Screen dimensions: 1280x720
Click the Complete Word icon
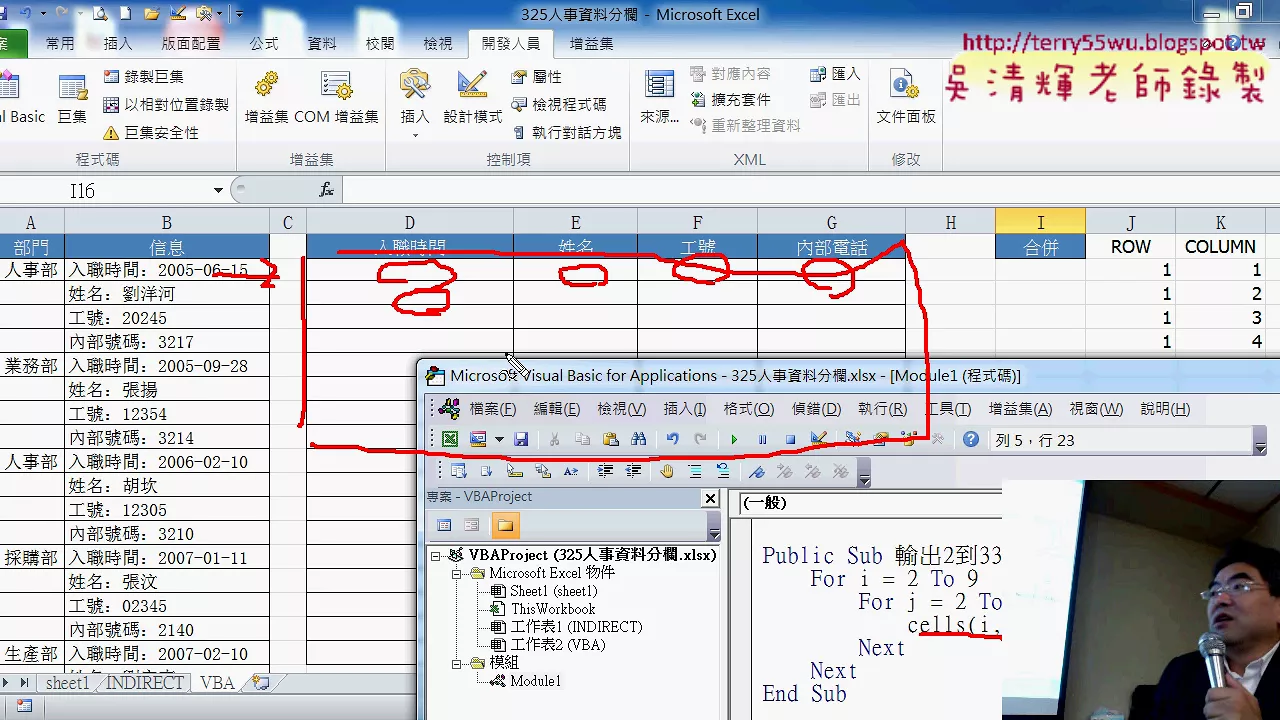click(x=570, y=471)
